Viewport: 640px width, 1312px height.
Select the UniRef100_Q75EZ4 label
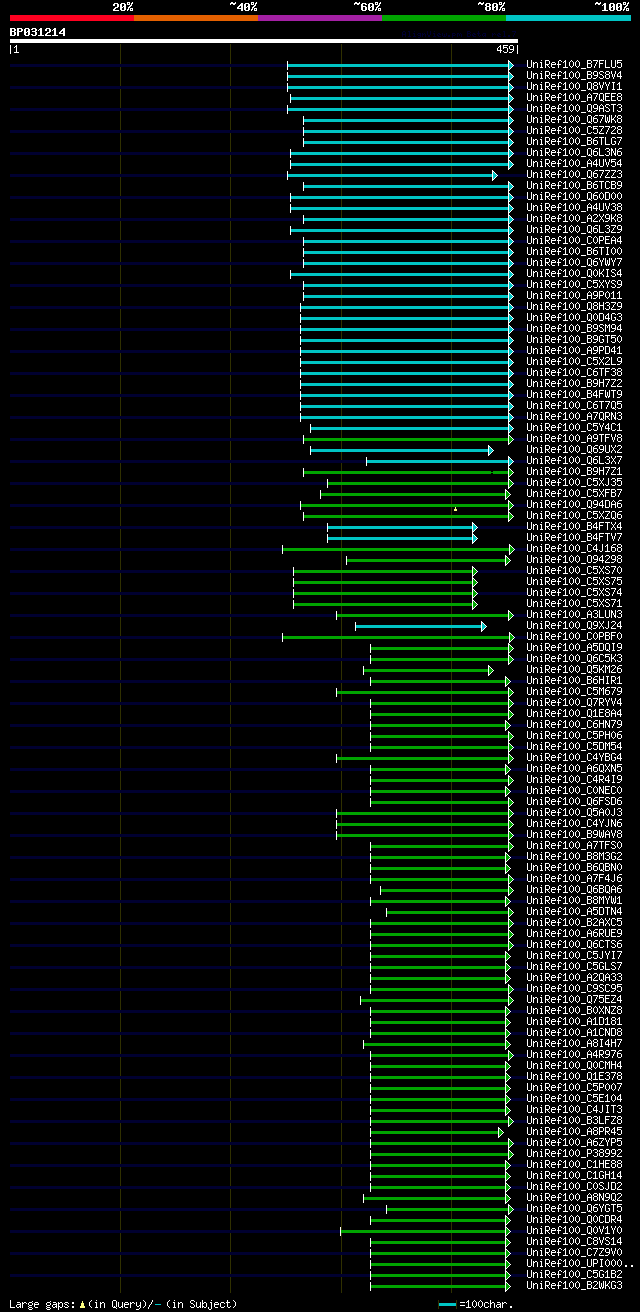click(x=574, y=999)
